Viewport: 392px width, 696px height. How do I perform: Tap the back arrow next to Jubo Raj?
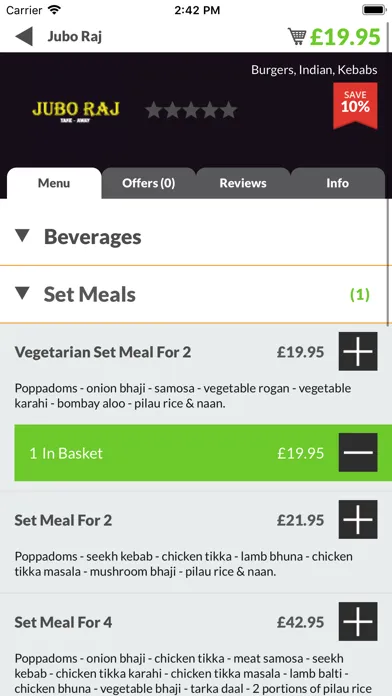[24, 36]
